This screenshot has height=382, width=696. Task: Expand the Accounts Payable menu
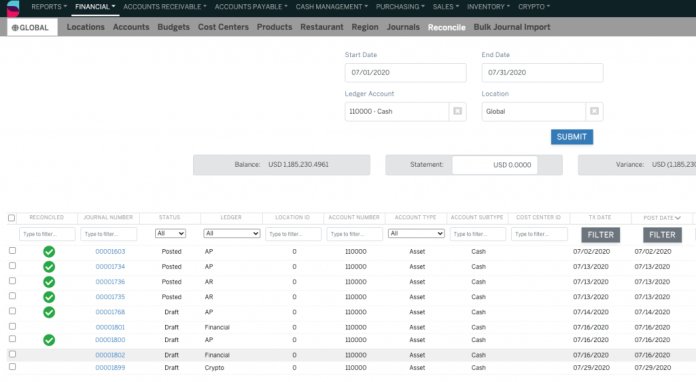(251, 7)
